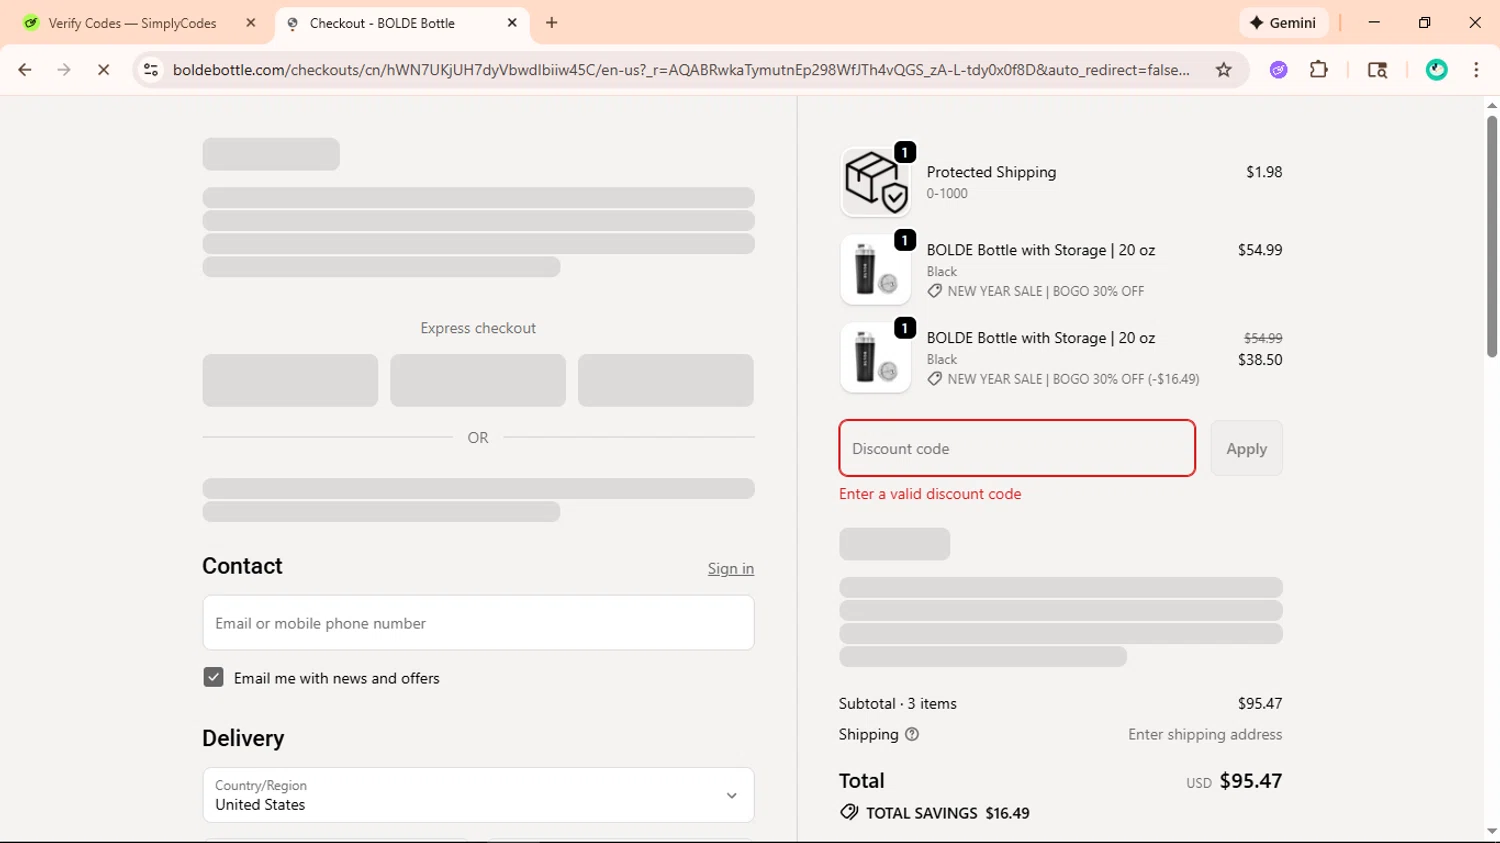The image size is (1500, 843).
Task: Open the Country/Region dropdown
Action: pyautogui.click(x=478, y=795)
